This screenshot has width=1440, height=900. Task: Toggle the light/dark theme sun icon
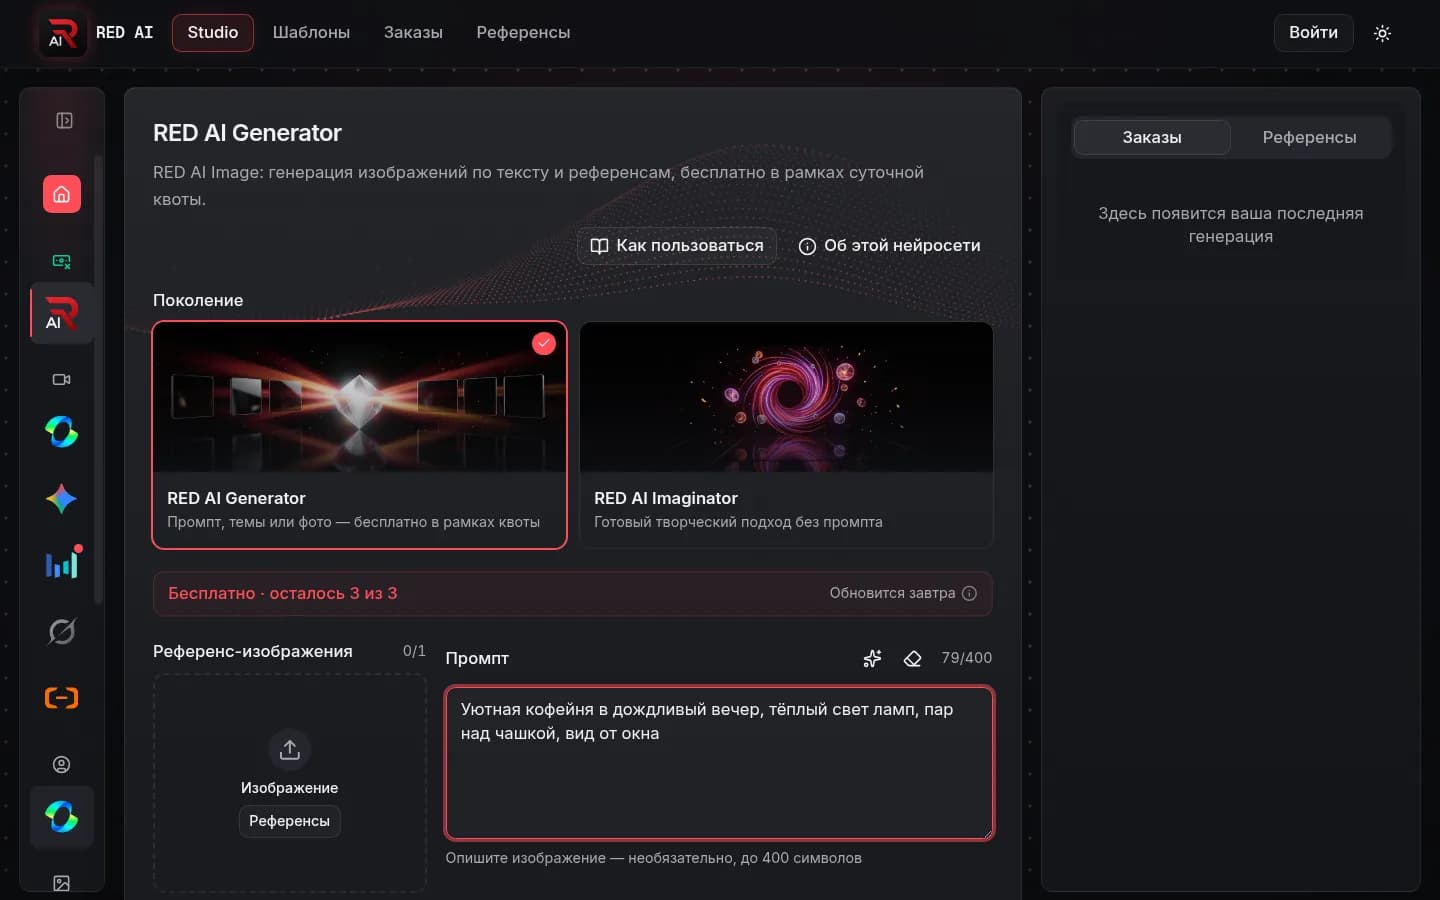click(1382, 33)
